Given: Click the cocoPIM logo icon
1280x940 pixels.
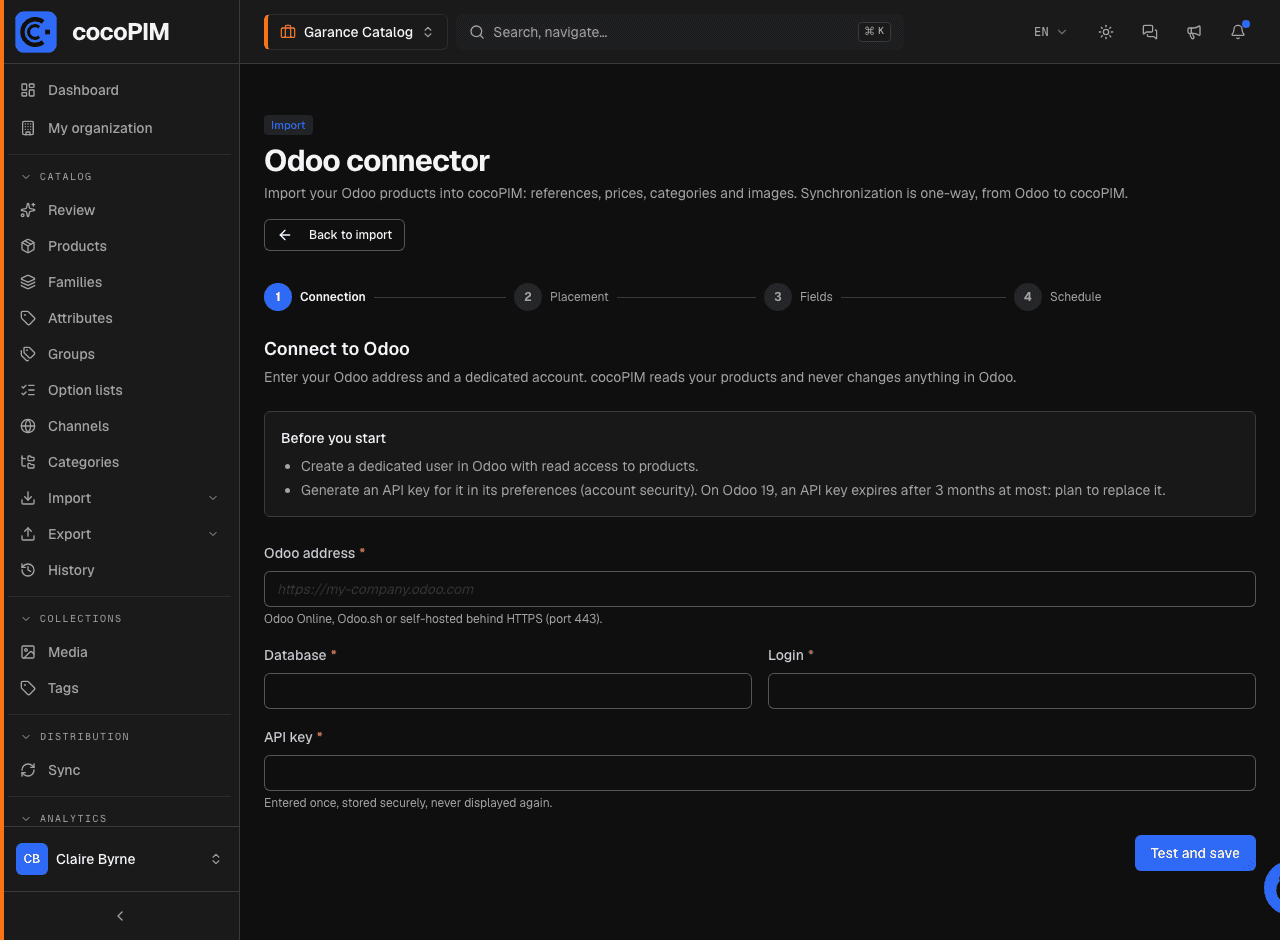Looking at the screenshot, I should coord(36,32).
